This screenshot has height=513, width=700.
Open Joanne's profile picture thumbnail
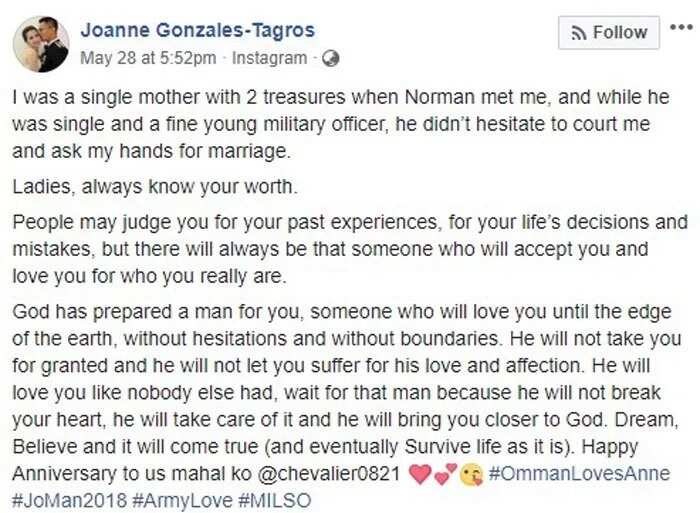[x=41, y=44]
